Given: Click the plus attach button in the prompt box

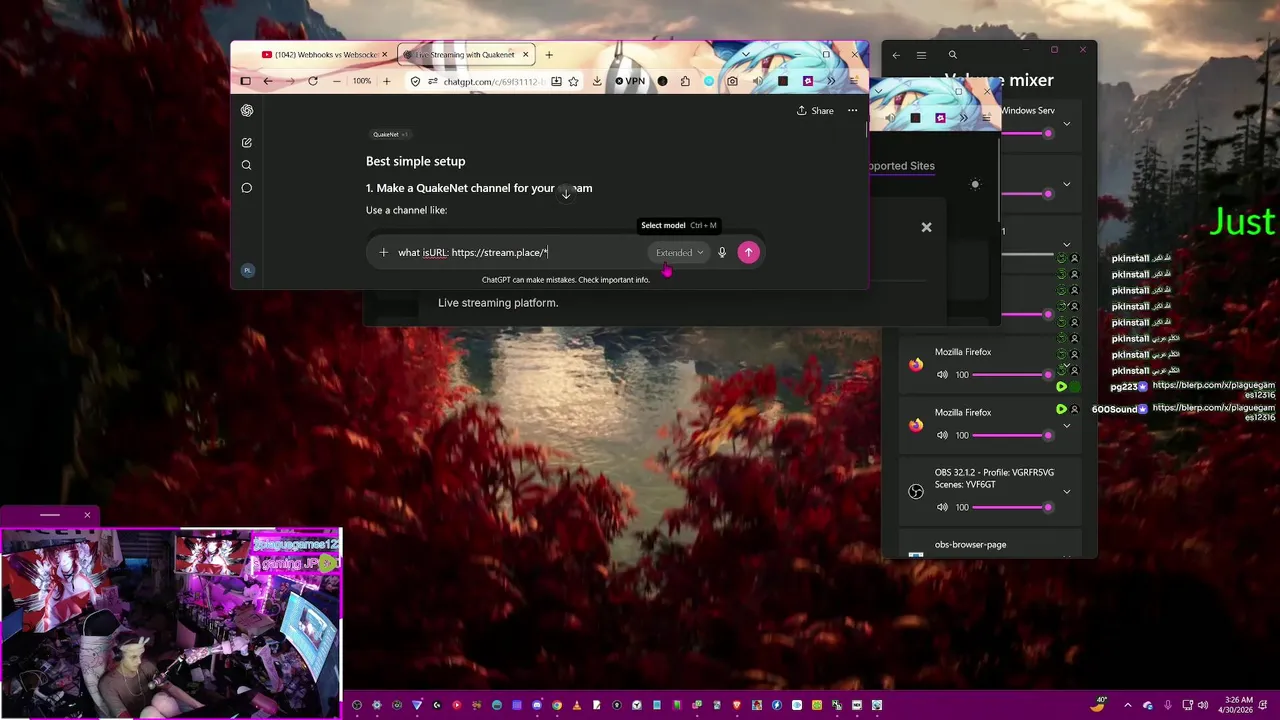Looking at the screenshot, I should 383,252.
